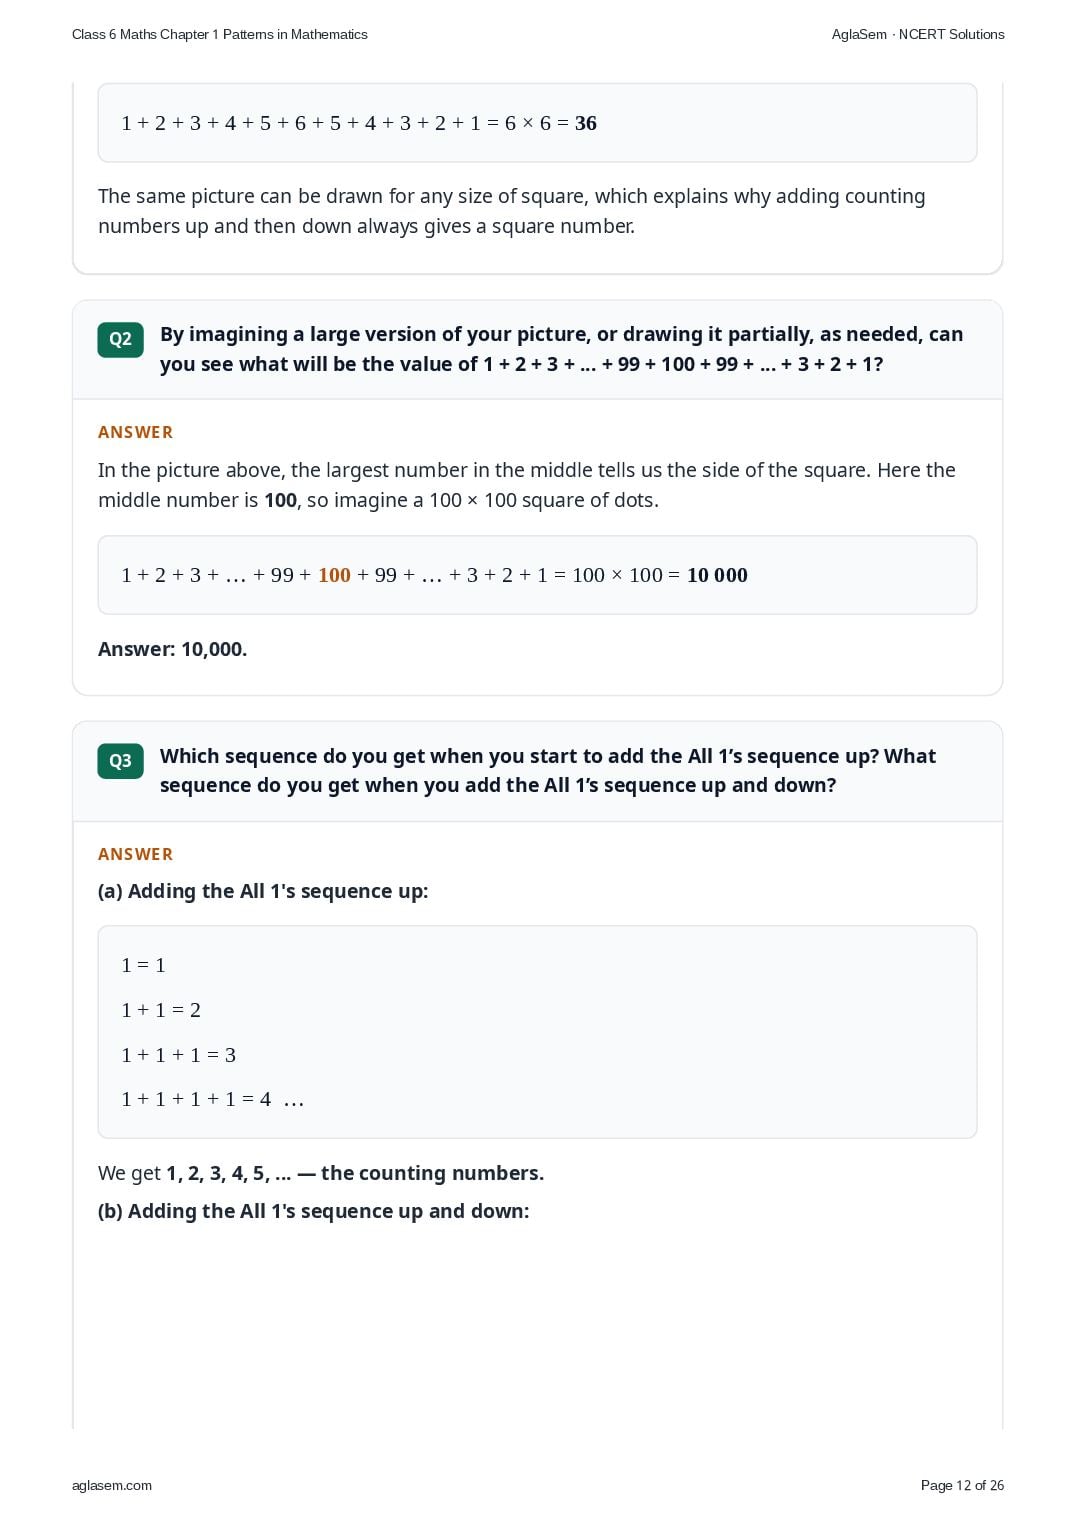Viewport: 1076px width, 1522px height.
Task: Click the Answer: 10,000 text
Action: 172,649
